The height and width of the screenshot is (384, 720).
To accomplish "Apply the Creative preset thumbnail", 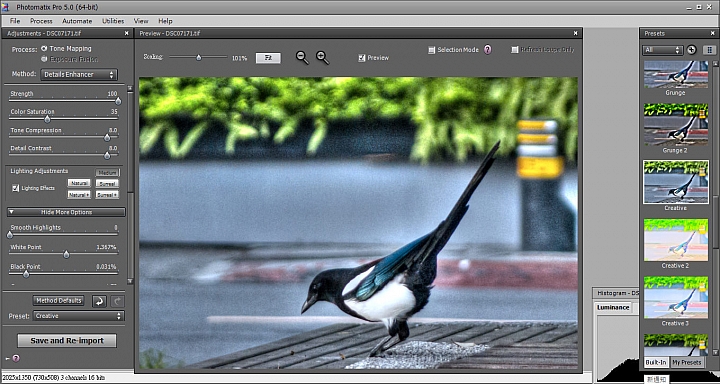I will [x=675, y=182].
